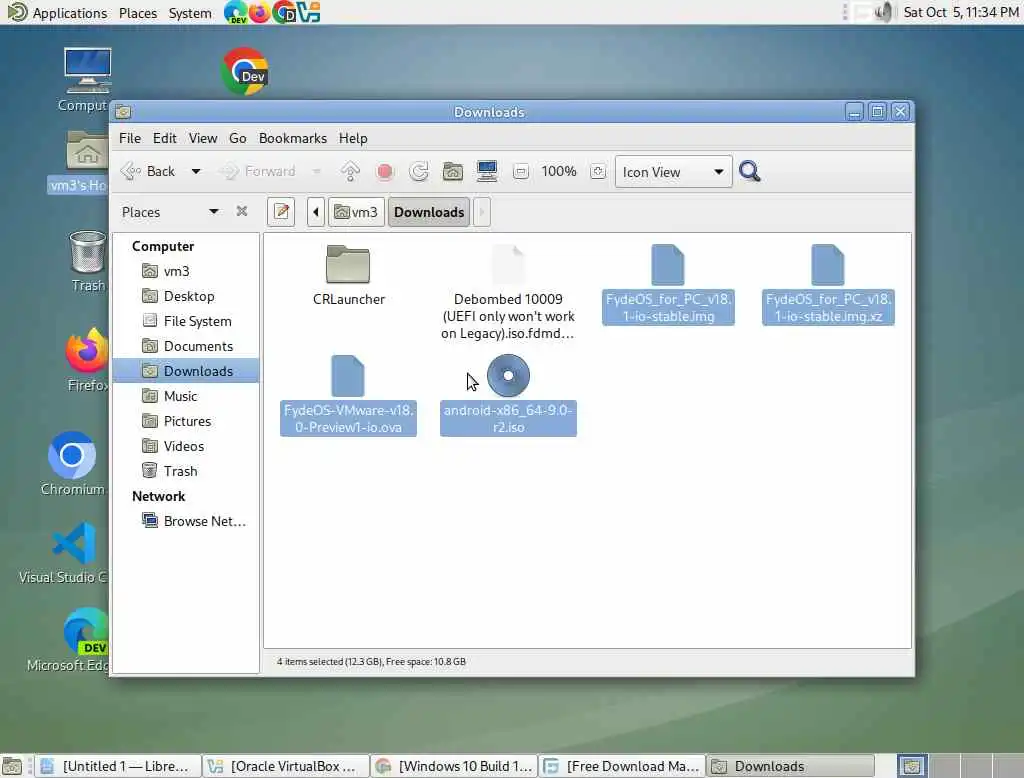The width and height of the screenshot is (1024, 778).
Task: Zoom in with the plus icon
Action: click(598, 172)
